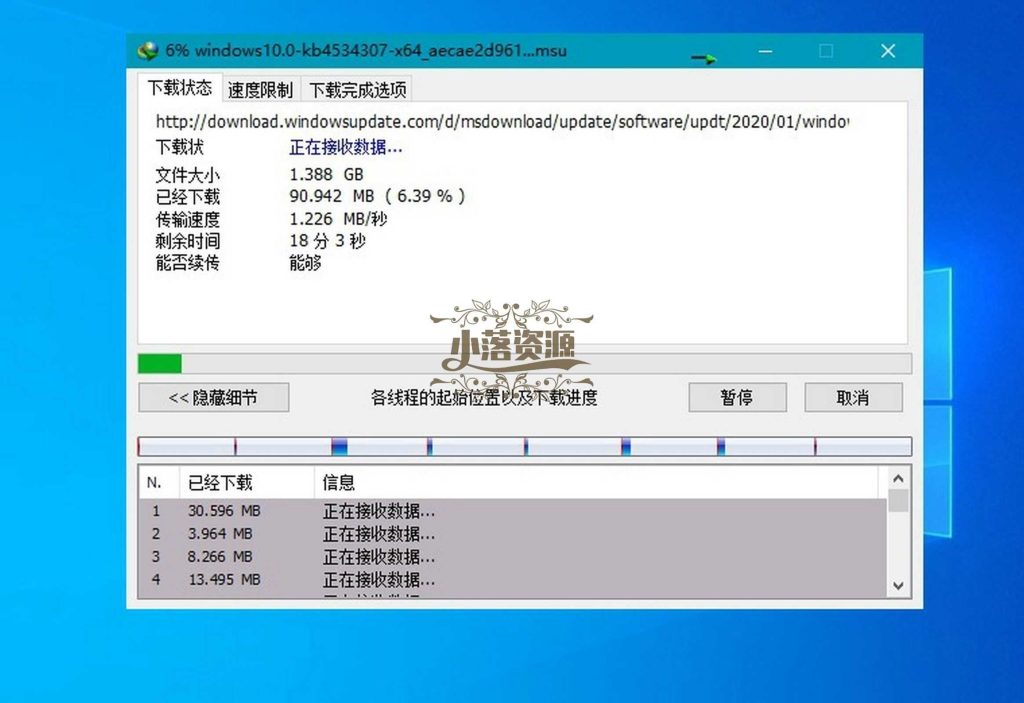Click the 文件大小 label
Screen dimensions: 1024x703
187,175
